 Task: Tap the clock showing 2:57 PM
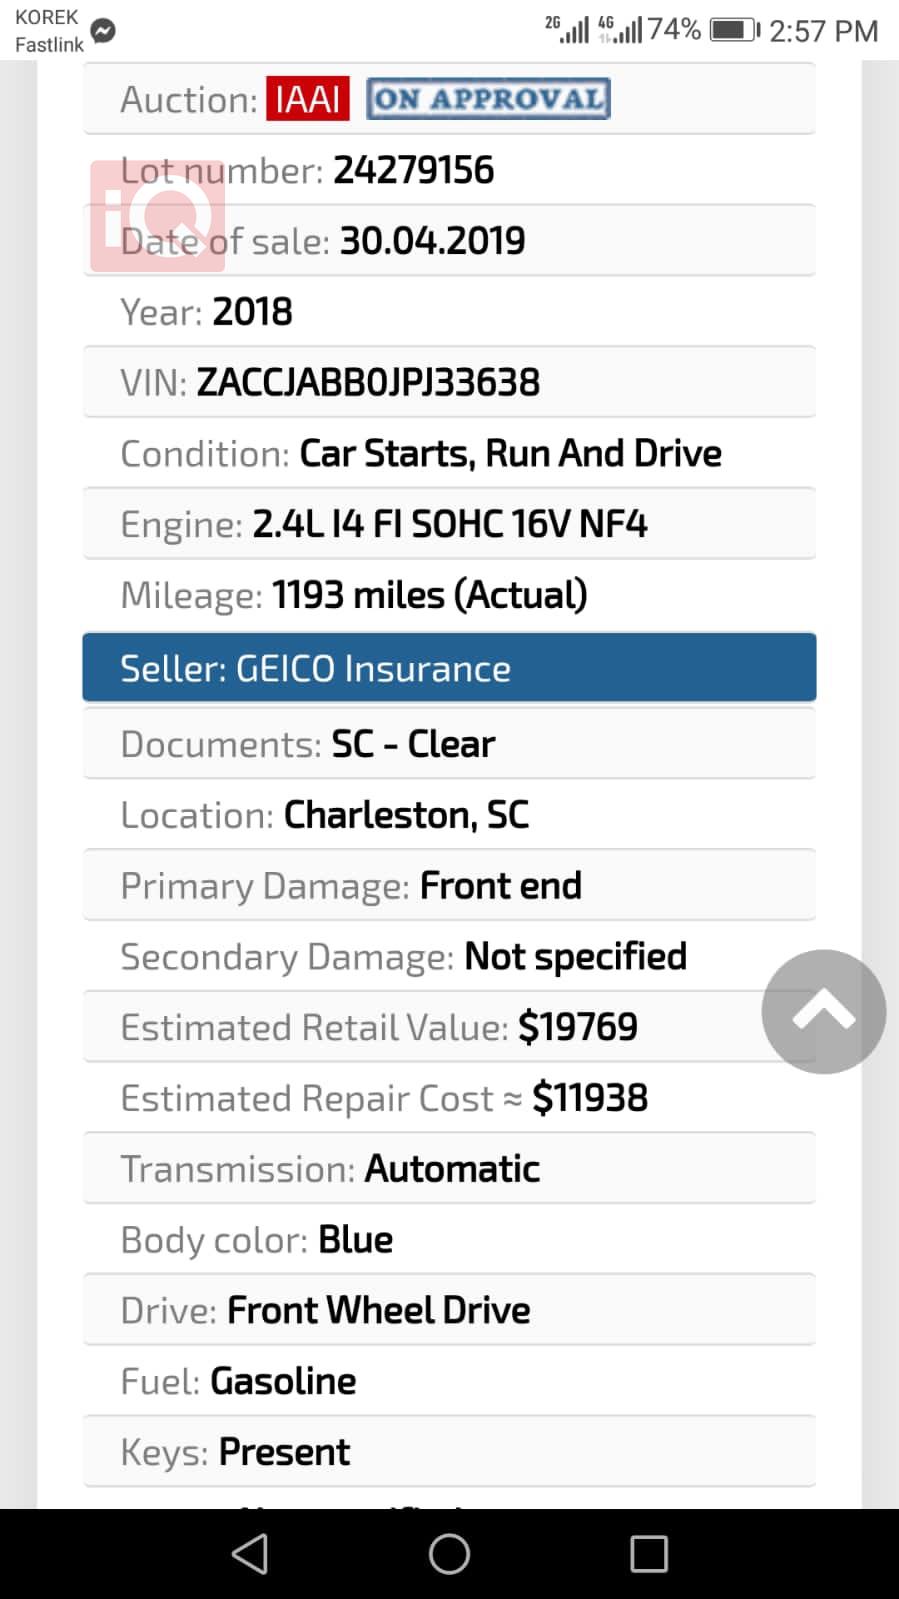pyautogui.click(x=823, y=30)
